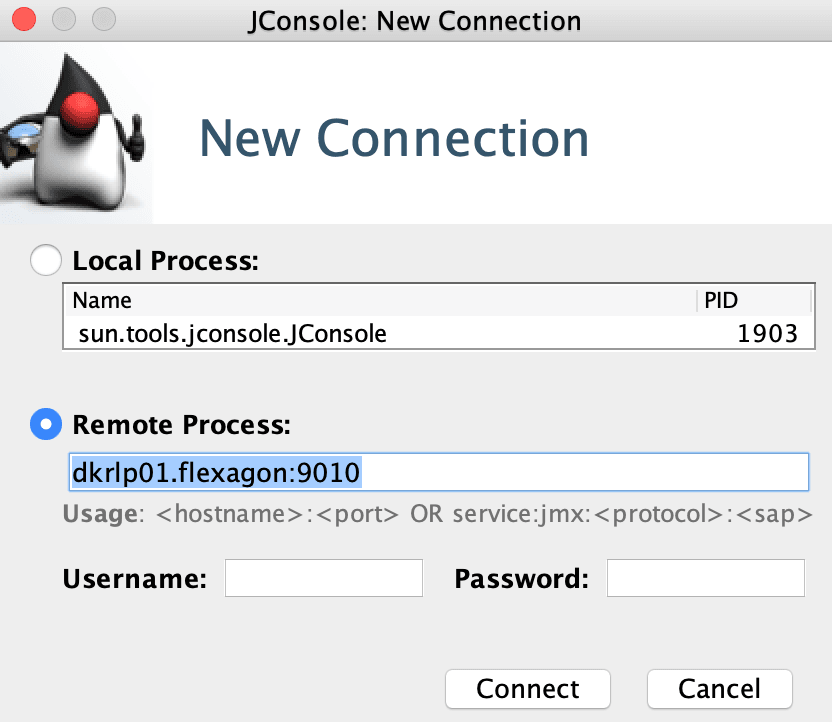
Task: Select the Remote Process radio button
Action: [x=46, y=424]
